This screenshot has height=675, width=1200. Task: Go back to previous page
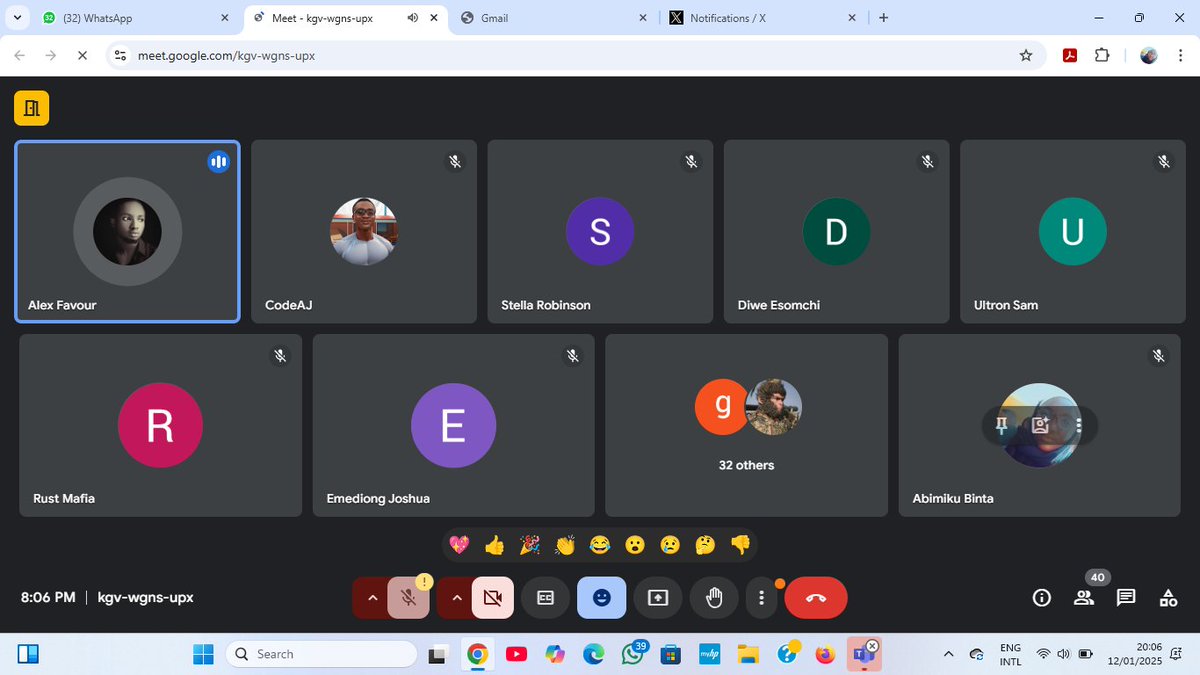20,56
